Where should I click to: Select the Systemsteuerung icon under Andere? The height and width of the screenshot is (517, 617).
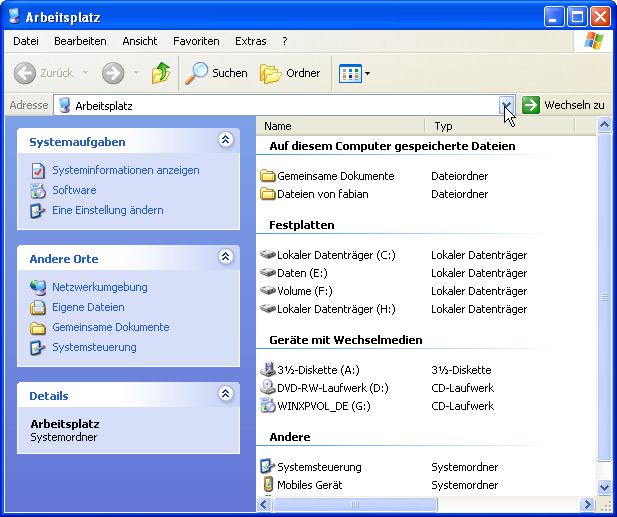coord(268,467)
